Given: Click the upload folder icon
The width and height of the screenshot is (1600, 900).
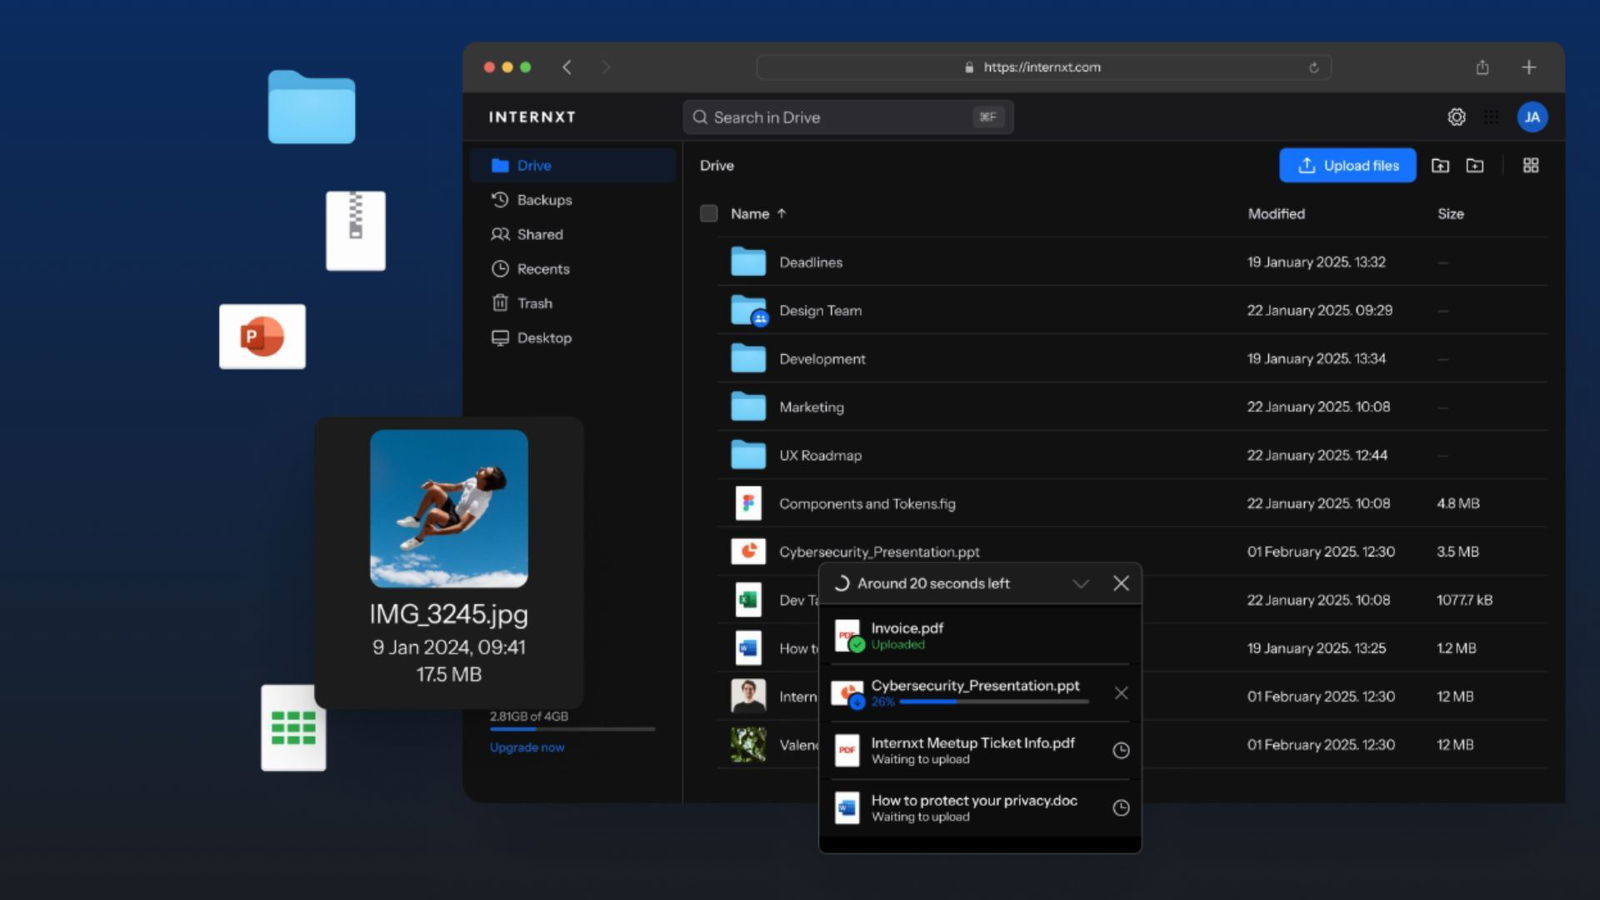Looking at the screenshot, I should tap(1440, 166).
